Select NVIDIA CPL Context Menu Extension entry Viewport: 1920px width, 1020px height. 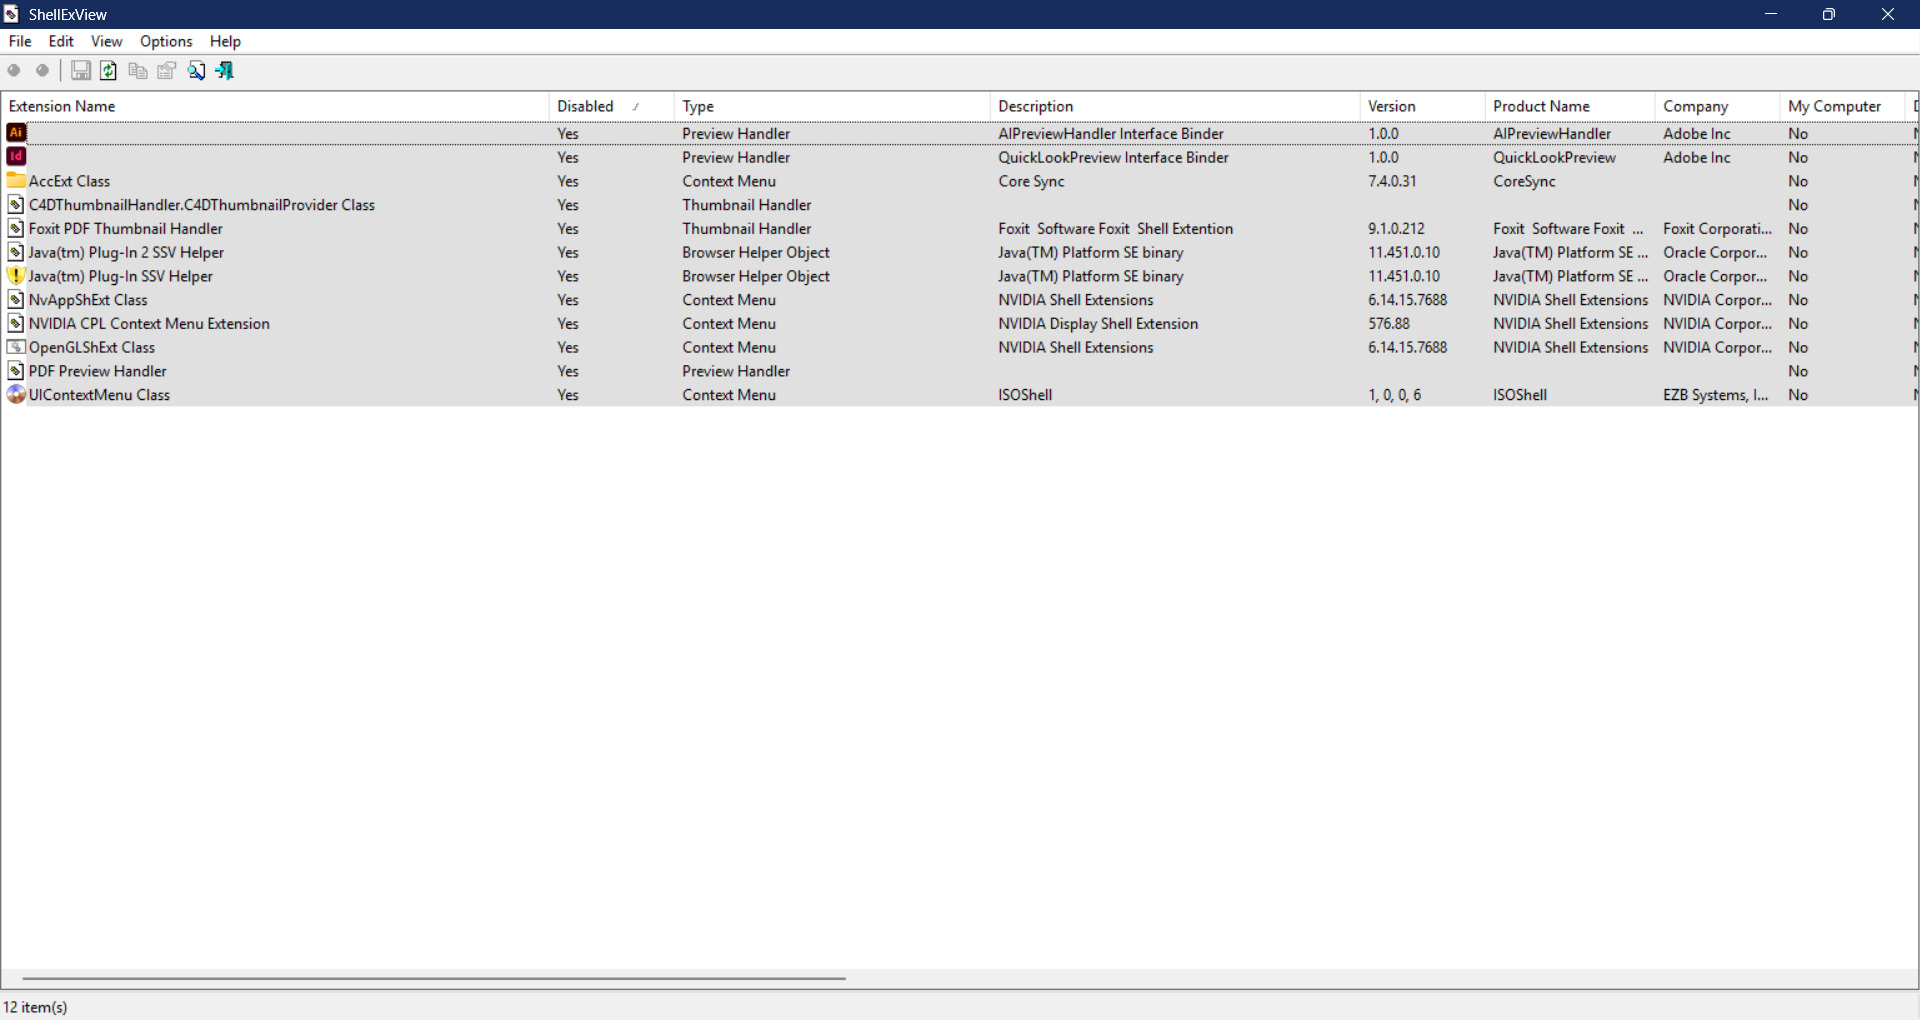pos(149,324)
